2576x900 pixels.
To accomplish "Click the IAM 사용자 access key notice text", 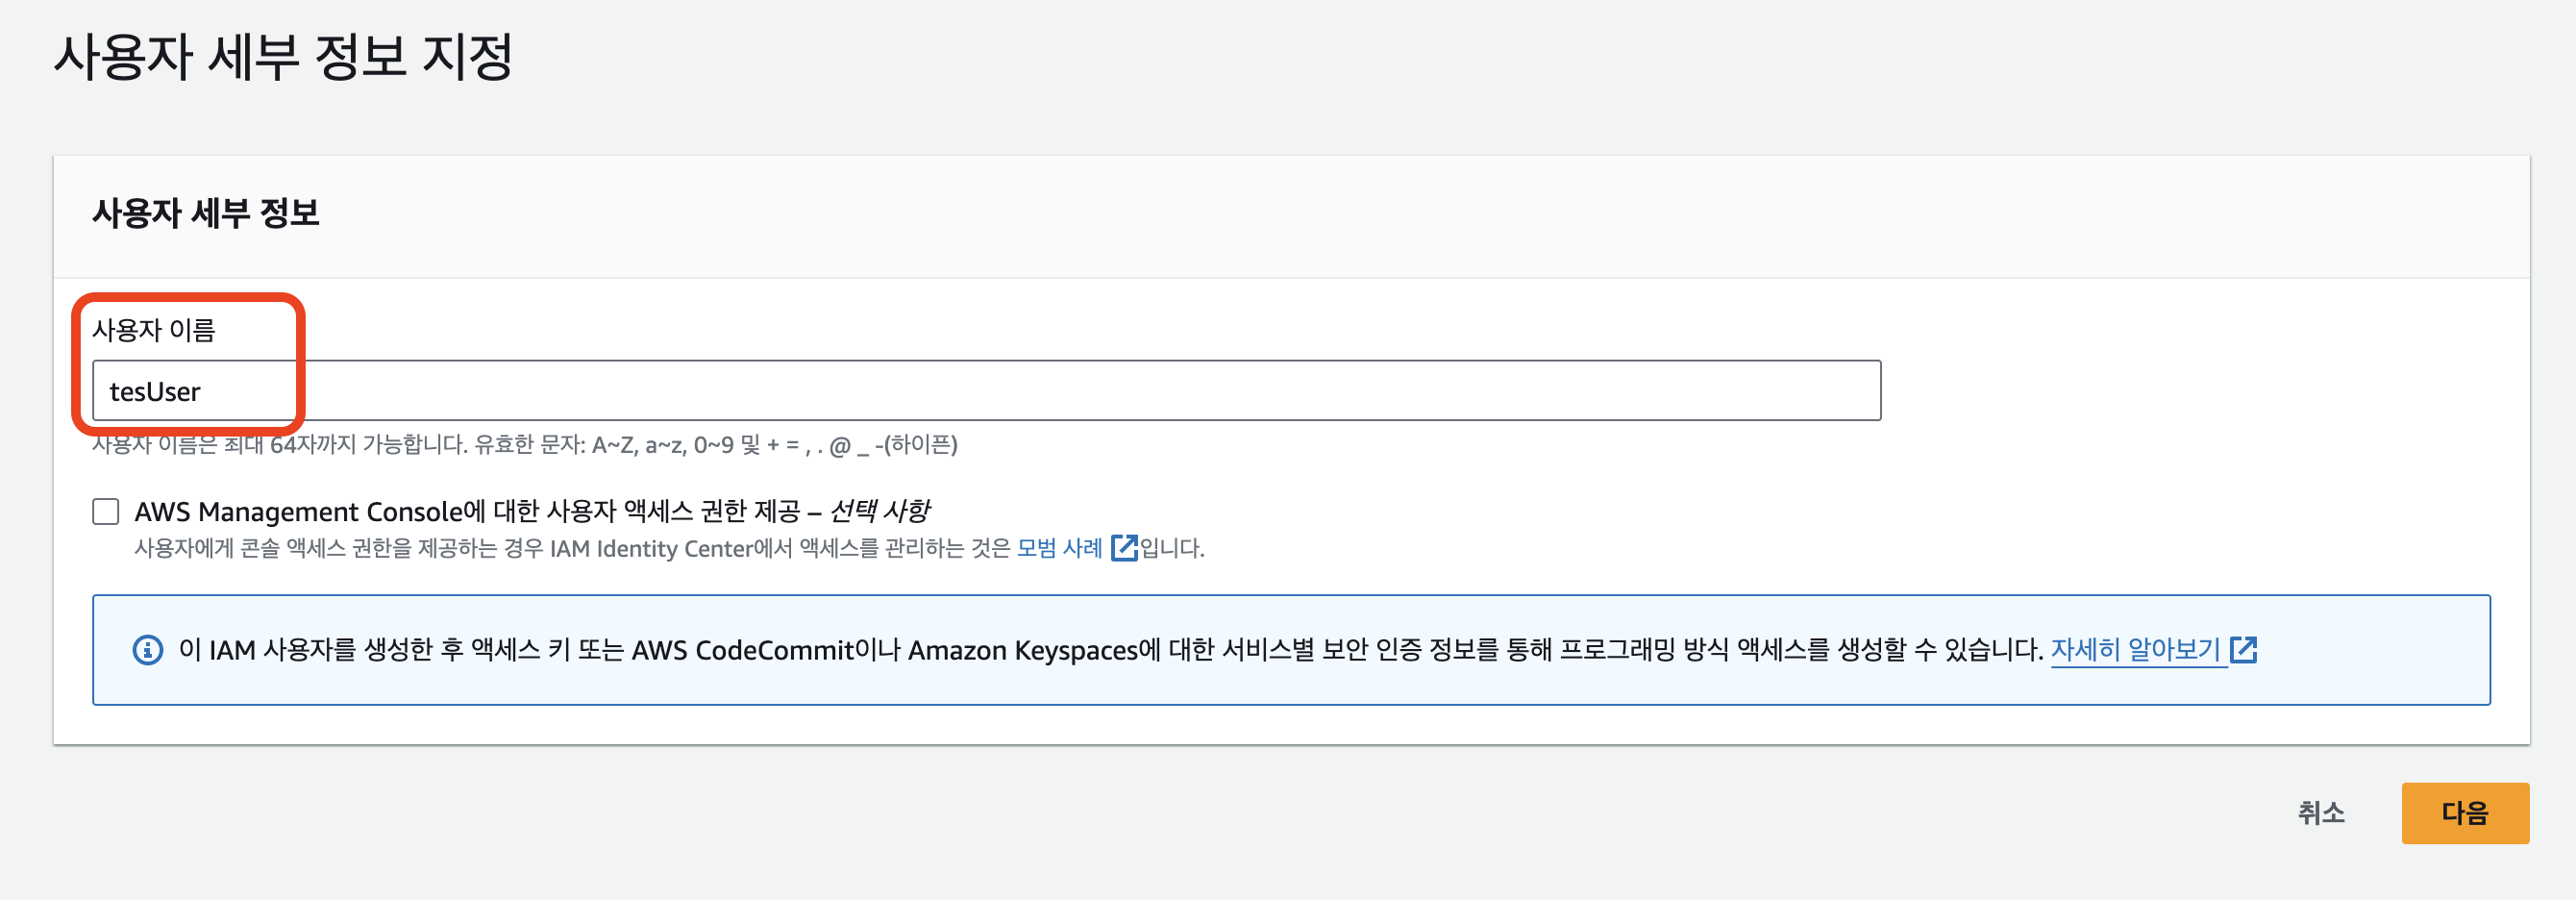I will point(1111,650).
